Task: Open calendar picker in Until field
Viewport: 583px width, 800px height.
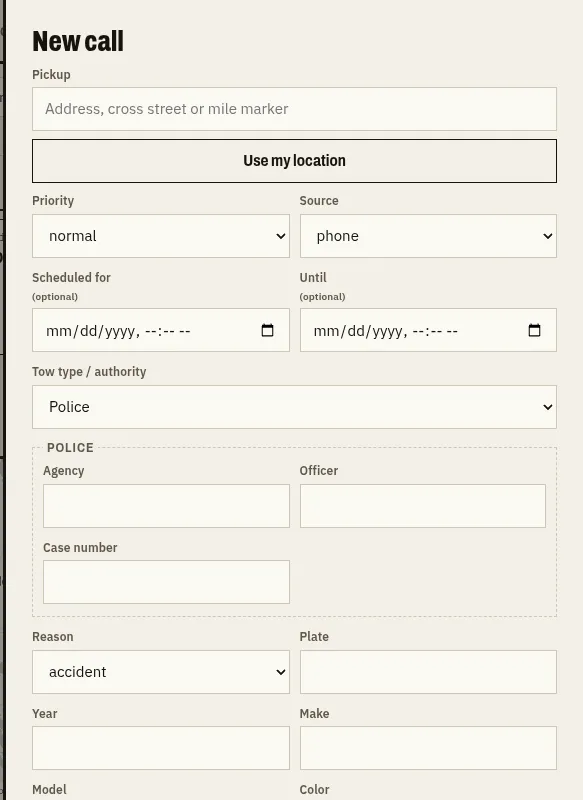Action: 534,330
